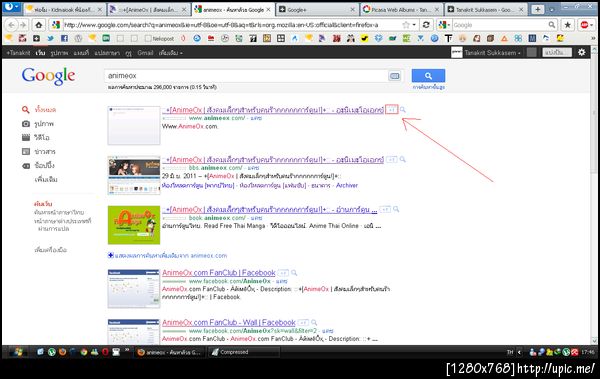Open the Firefox menu button
The image size is (600, 379).
tap(11, 7)
